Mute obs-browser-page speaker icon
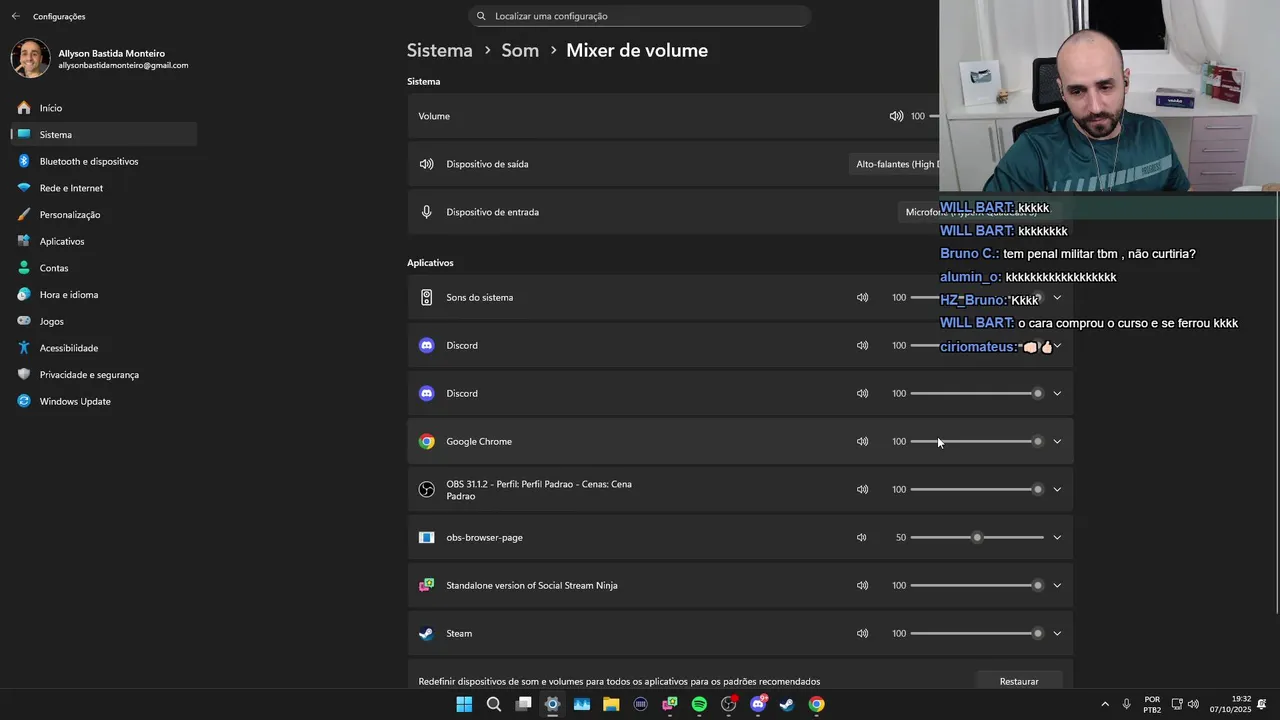 pos(862,537)
